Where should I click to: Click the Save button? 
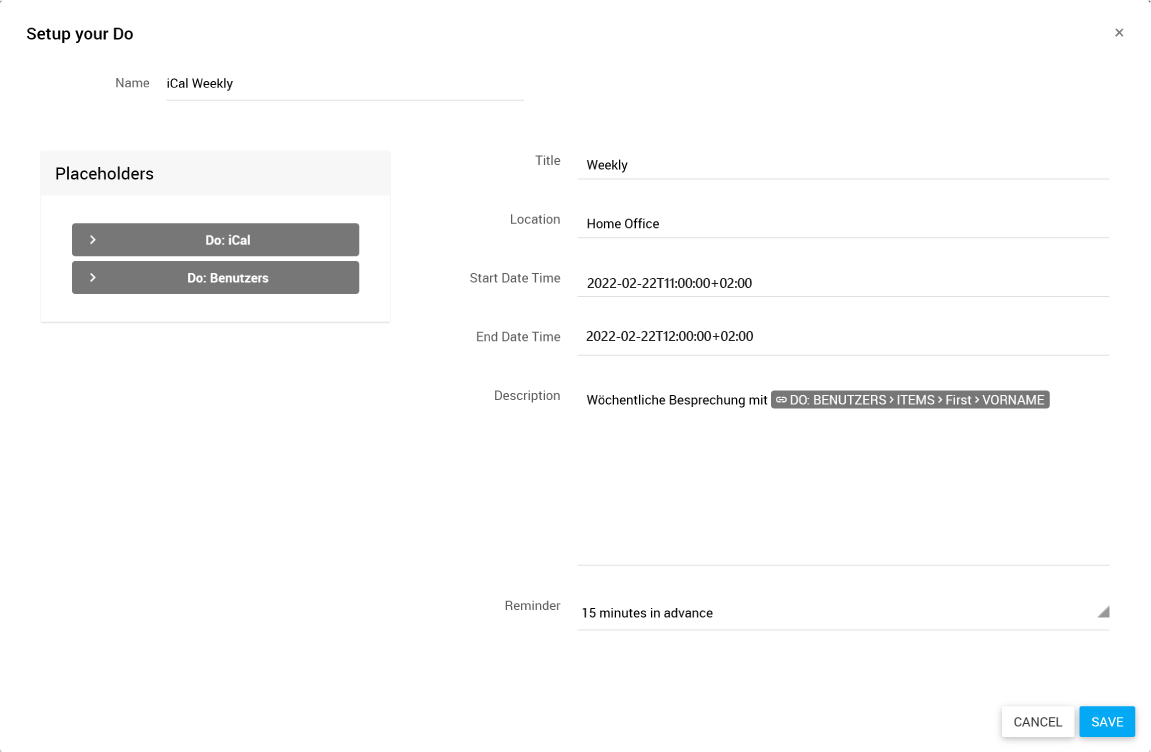click(1106, 722)
